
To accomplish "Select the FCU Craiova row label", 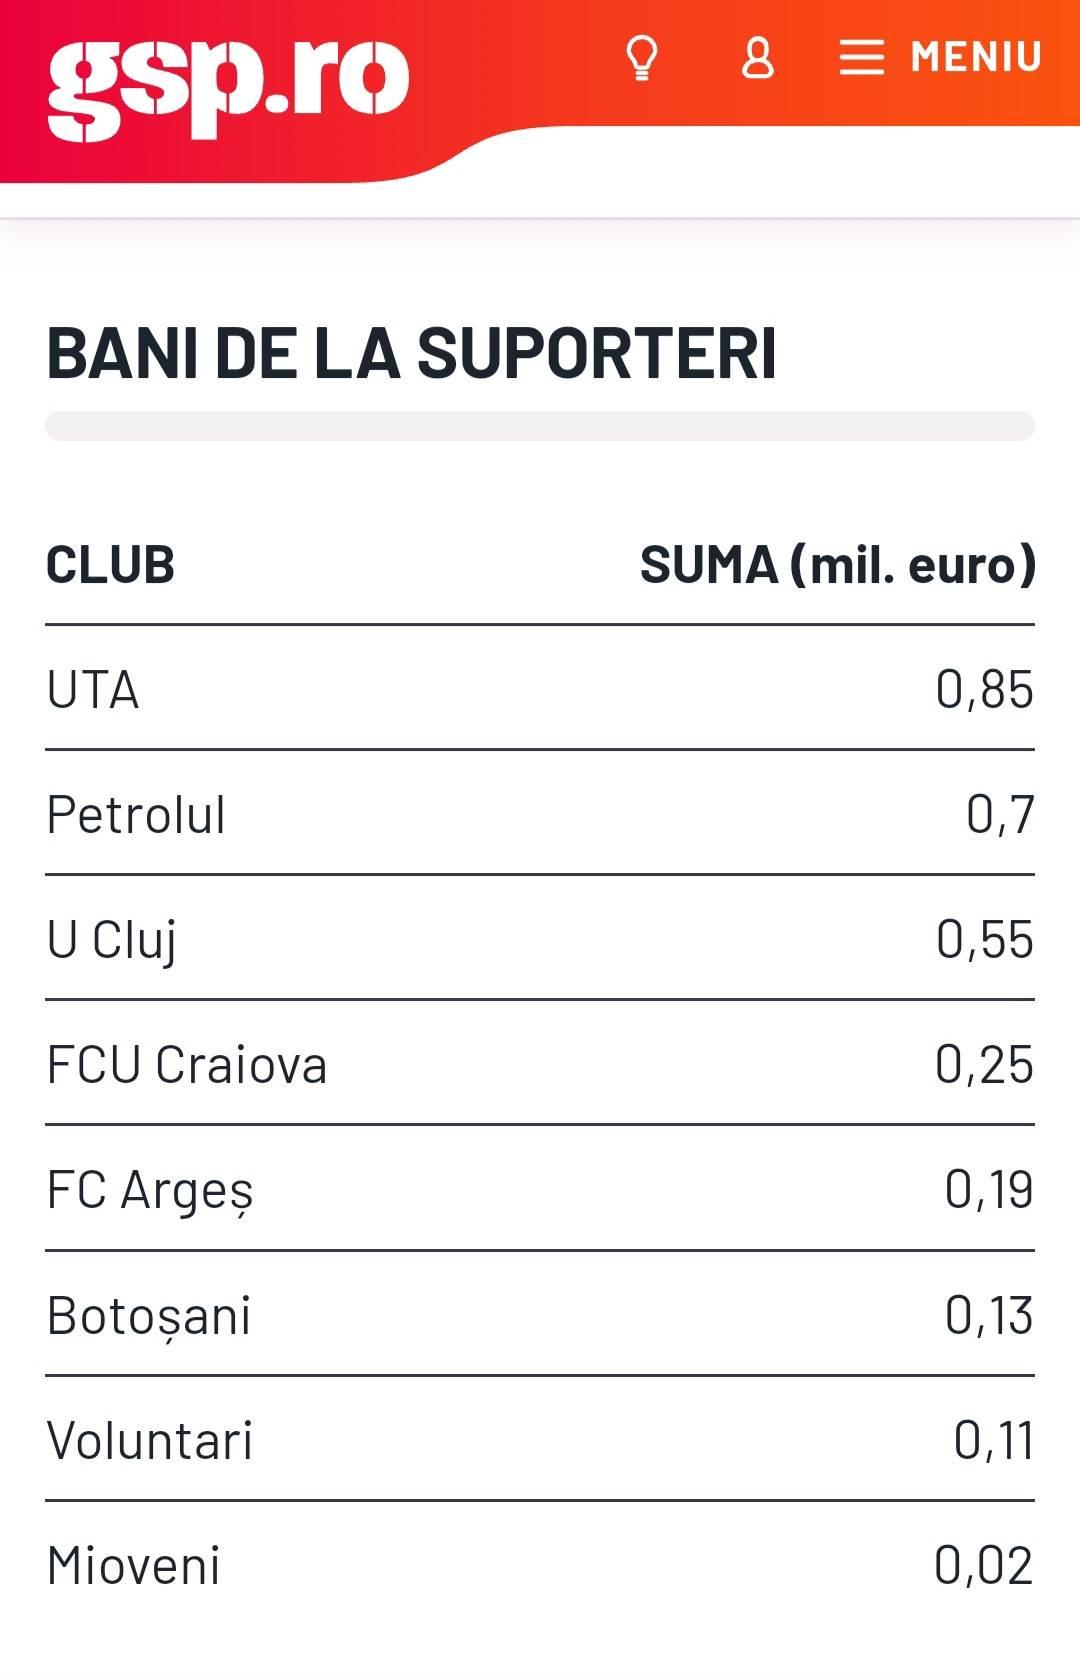I will [x=187, y=1065].
